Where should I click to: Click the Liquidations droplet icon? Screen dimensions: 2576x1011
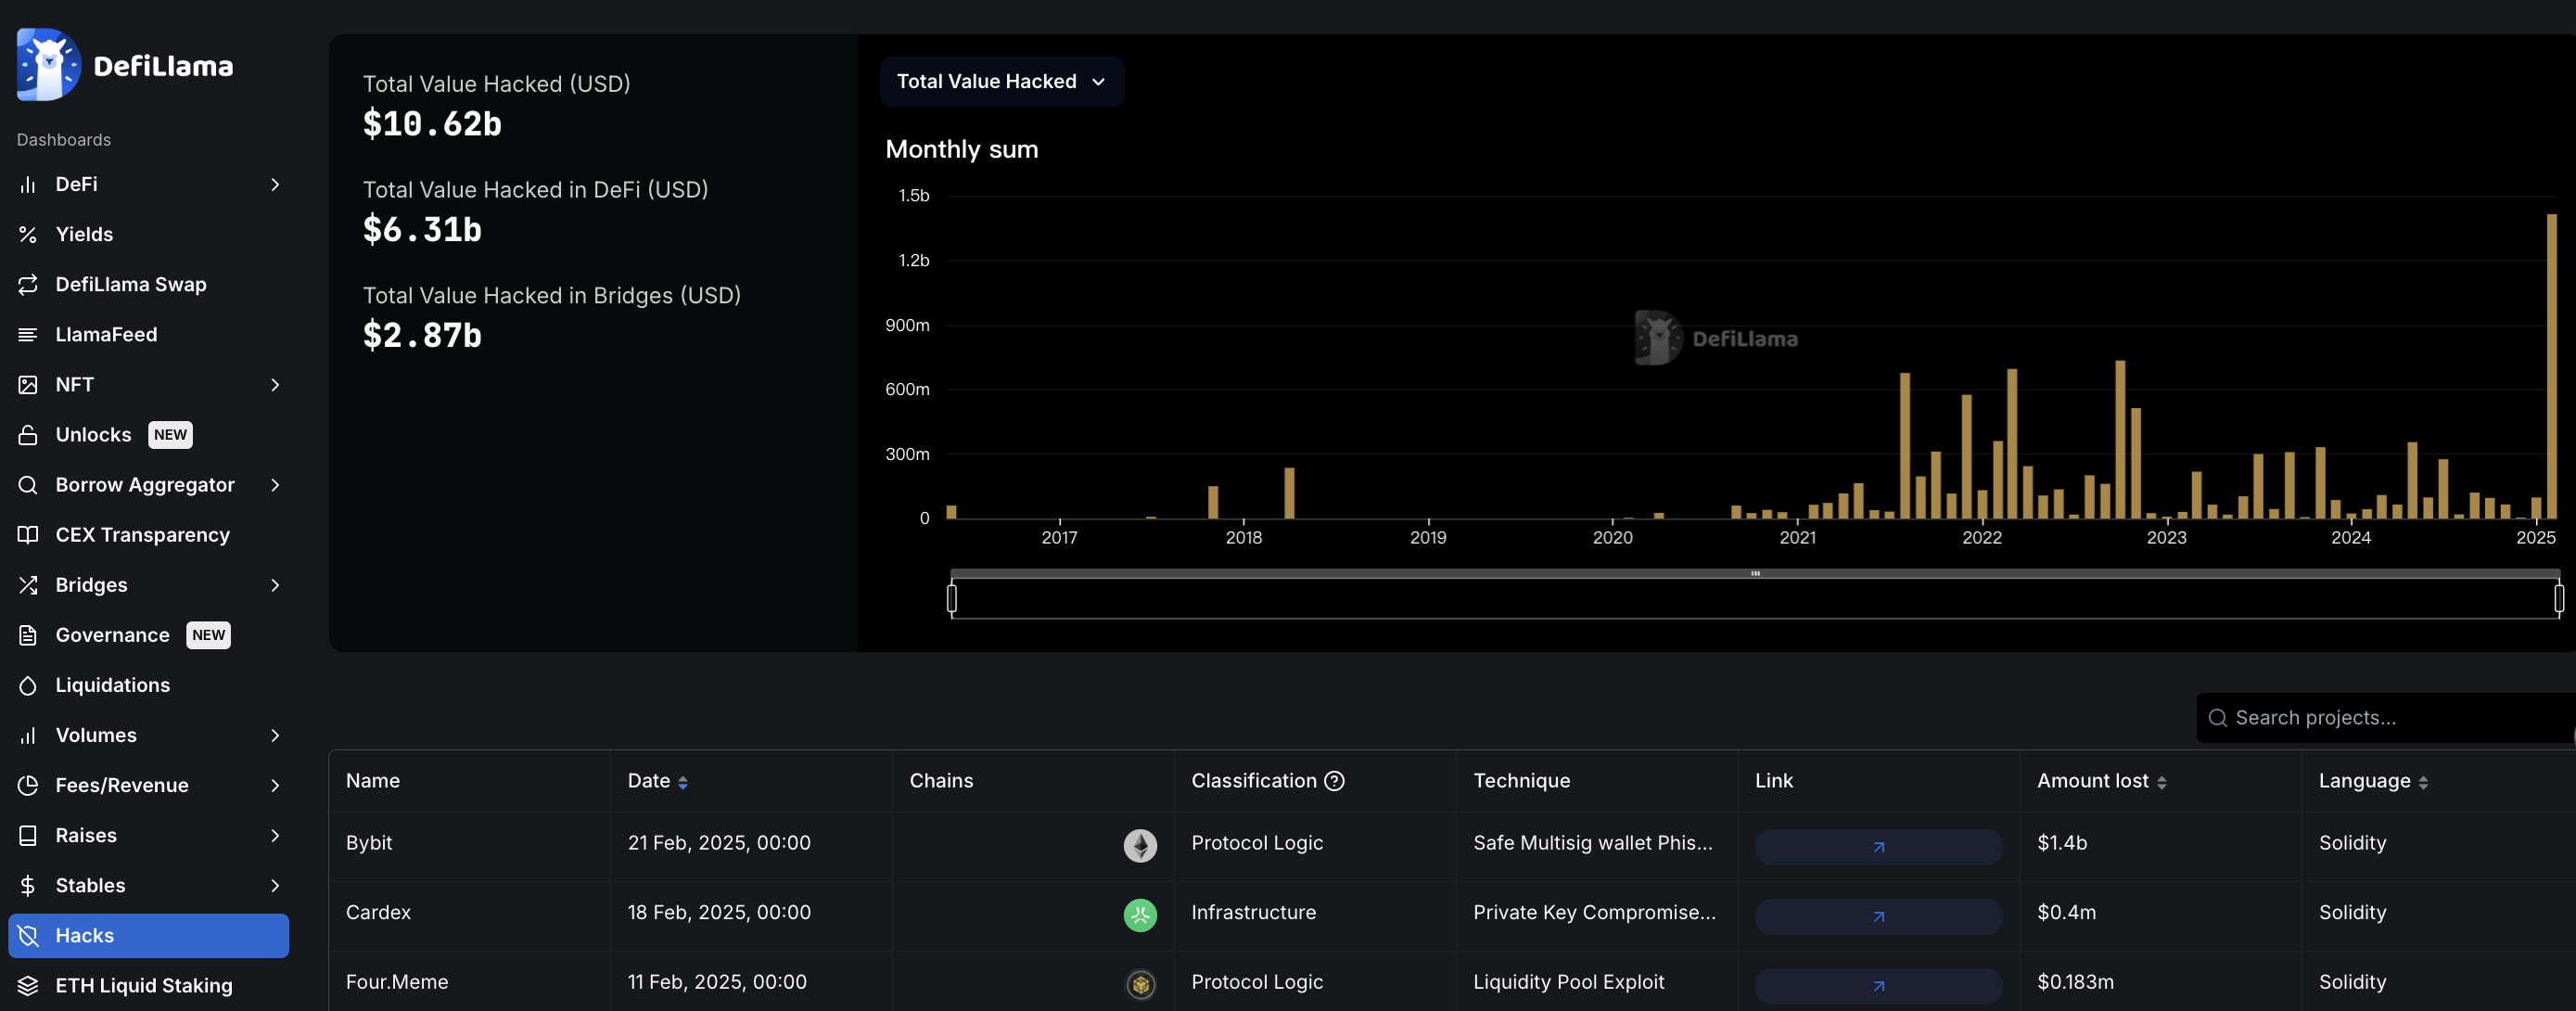point(28,685)
